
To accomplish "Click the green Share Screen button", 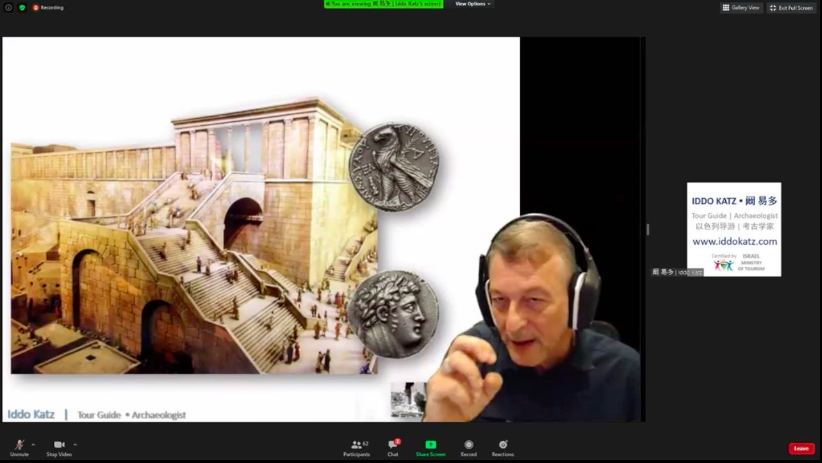I will (430, 448).
